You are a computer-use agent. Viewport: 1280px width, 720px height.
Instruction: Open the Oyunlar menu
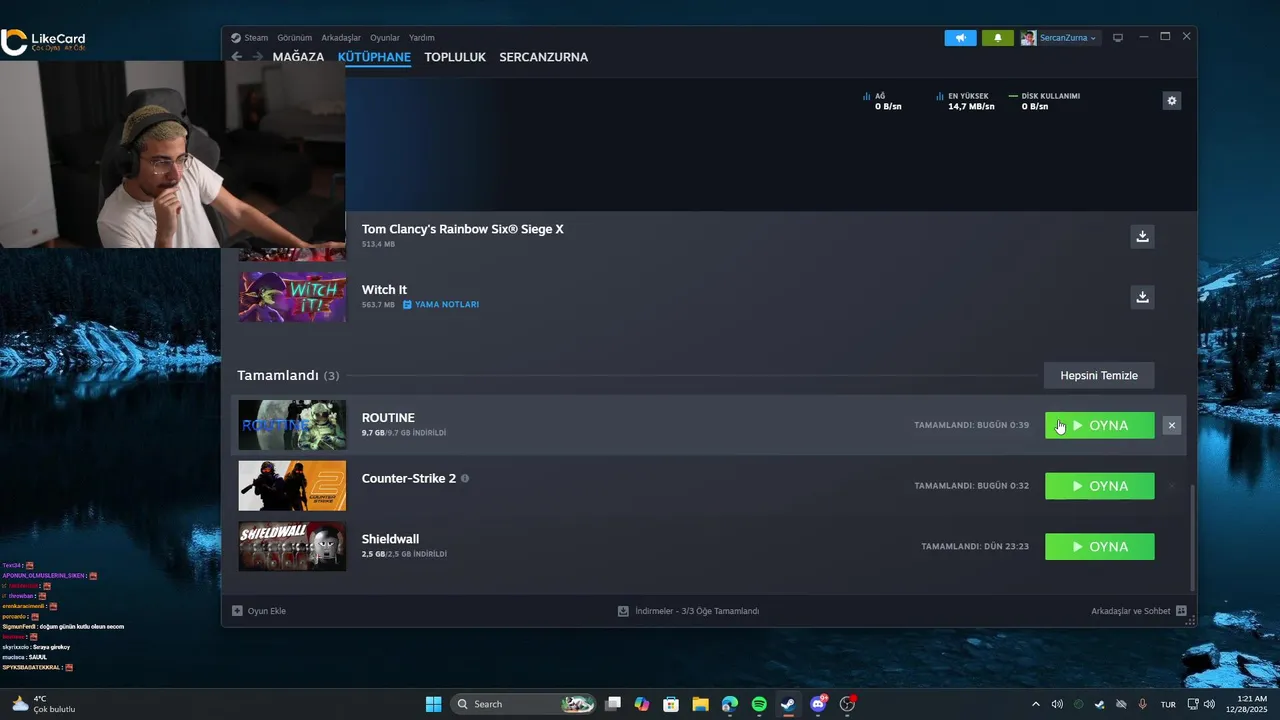tap(385, 38)
